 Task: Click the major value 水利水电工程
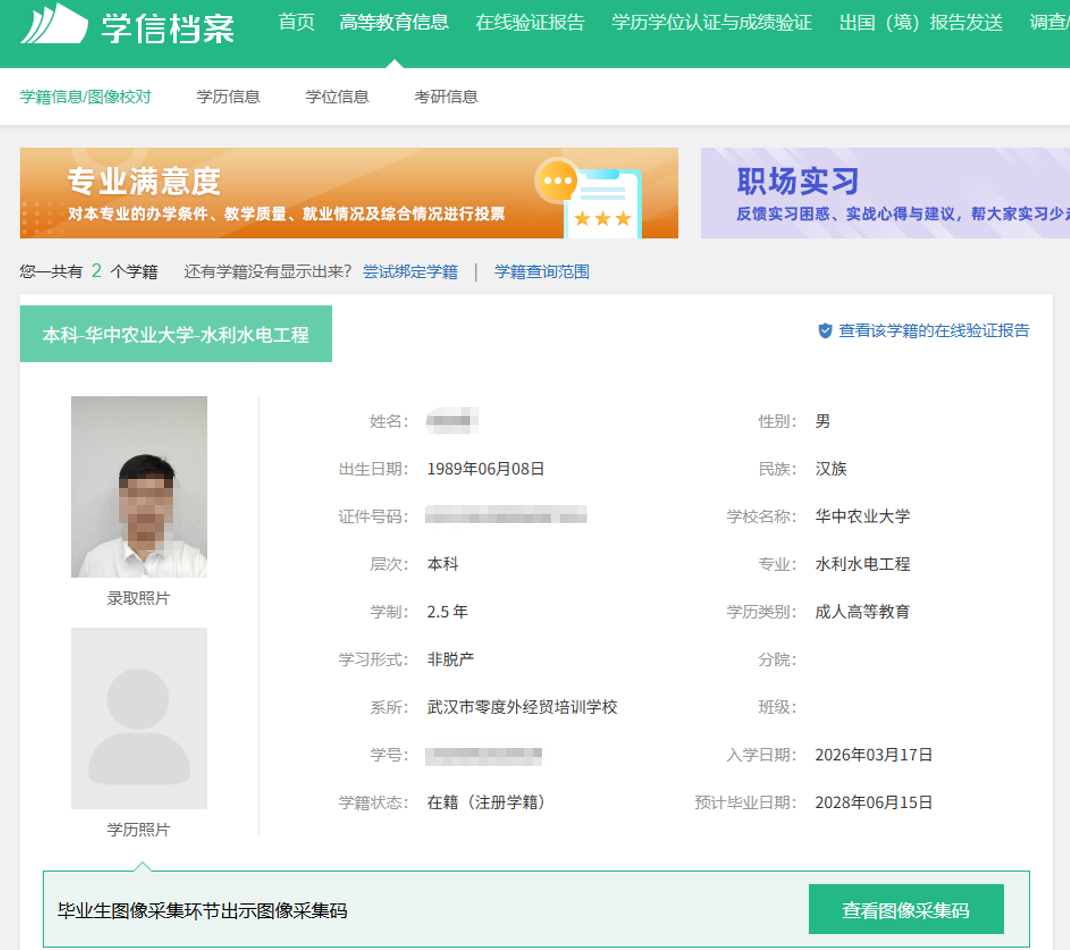[x=863, y=564]
